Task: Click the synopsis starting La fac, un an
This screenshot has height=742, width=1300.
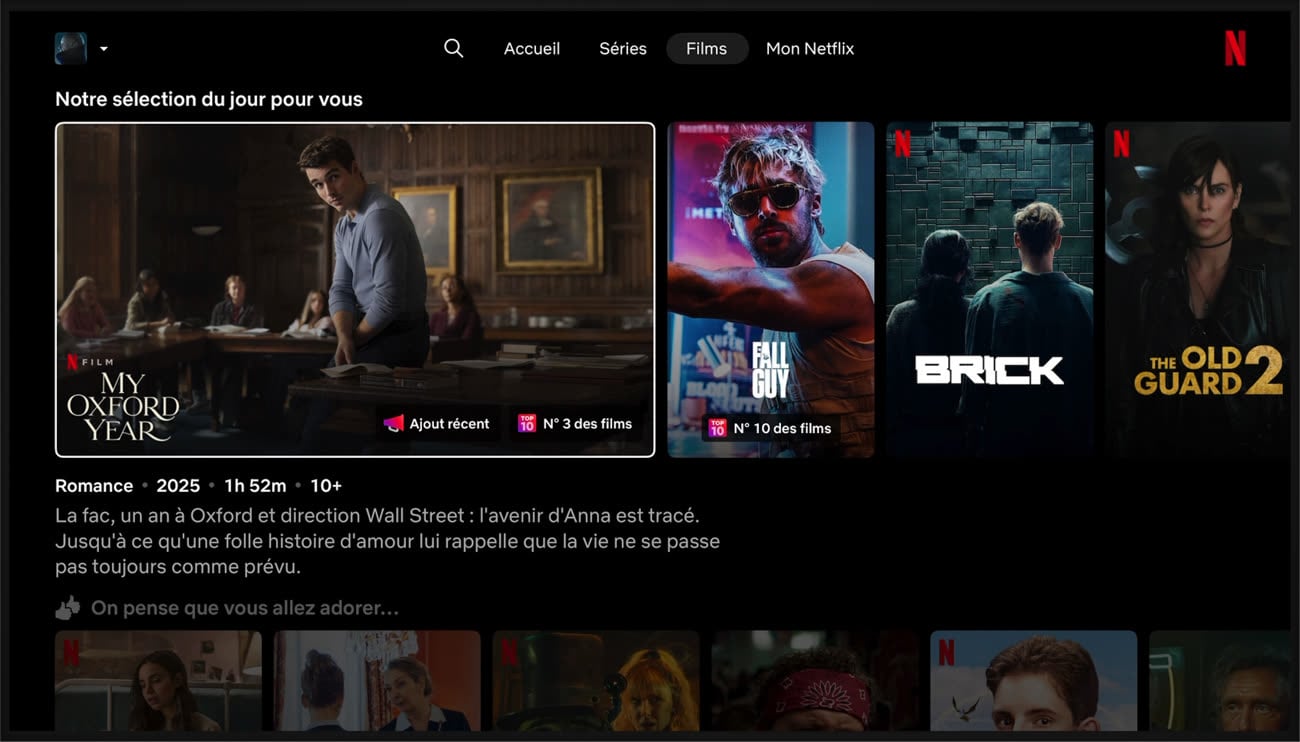Action: point(387,541)
